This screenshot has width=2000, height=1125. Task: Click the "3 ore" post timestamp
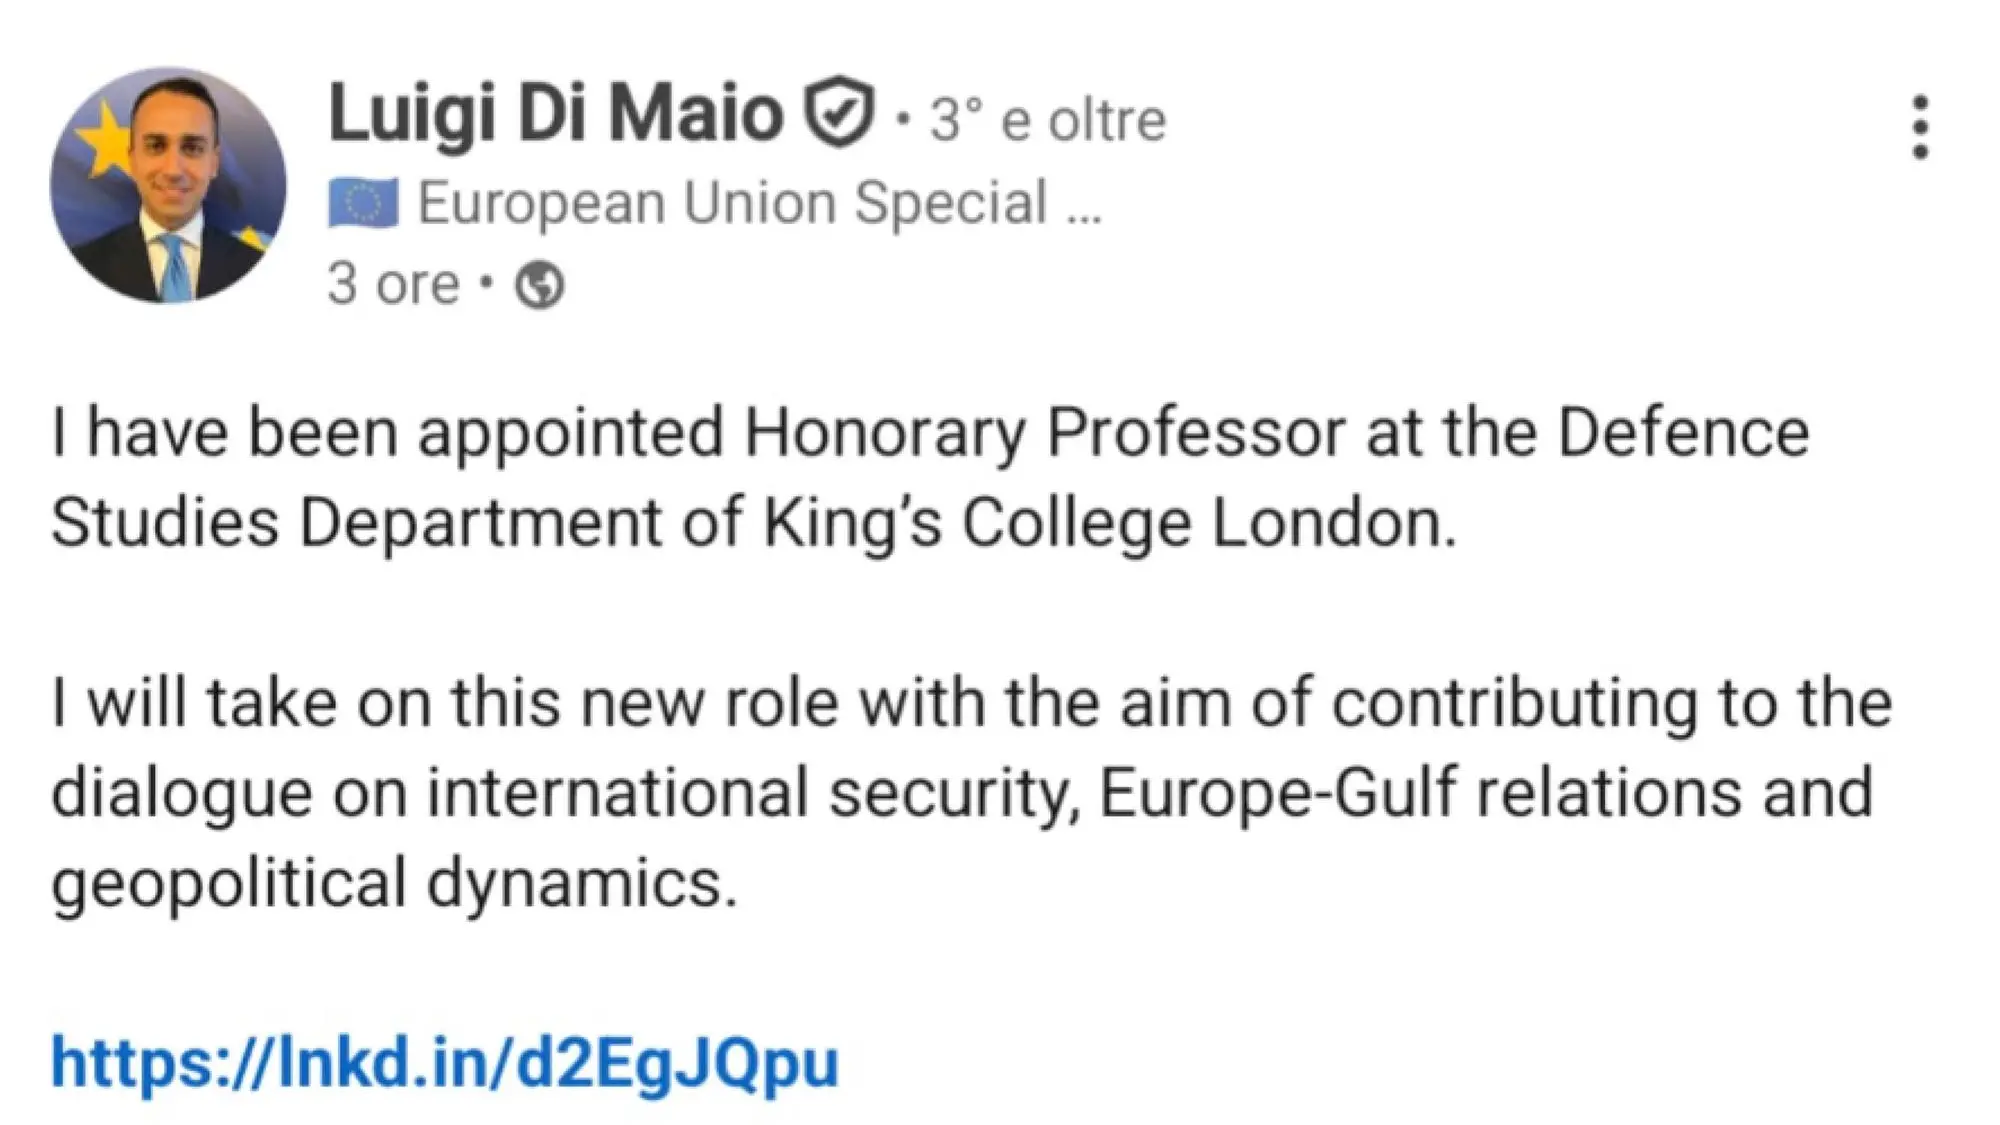(393, 284)
